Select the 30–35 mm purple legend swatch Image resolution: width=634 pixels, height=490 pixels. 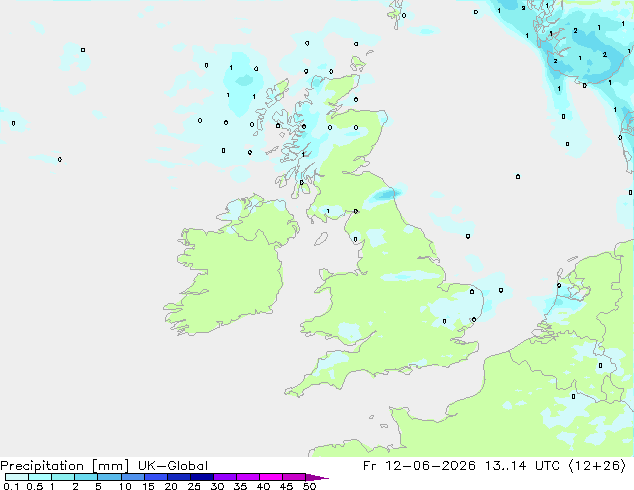(x=225, y=477)
